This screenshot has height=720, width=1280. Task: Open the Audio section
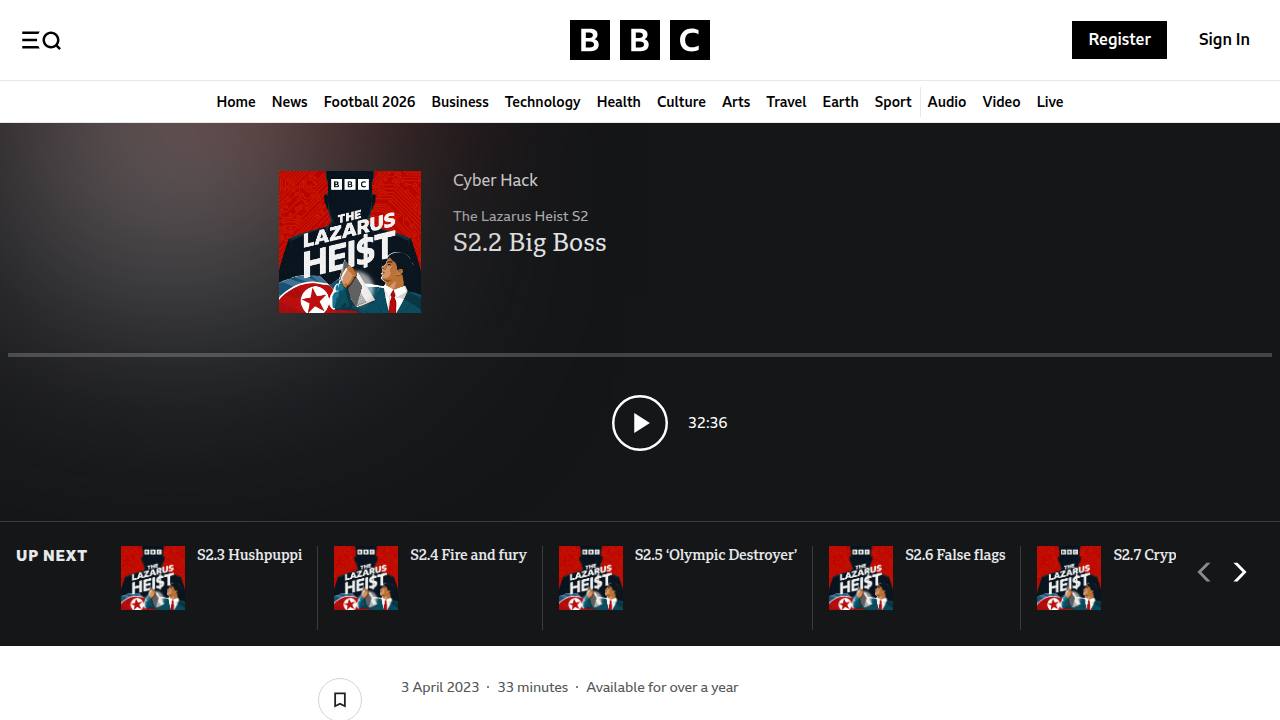947,102
